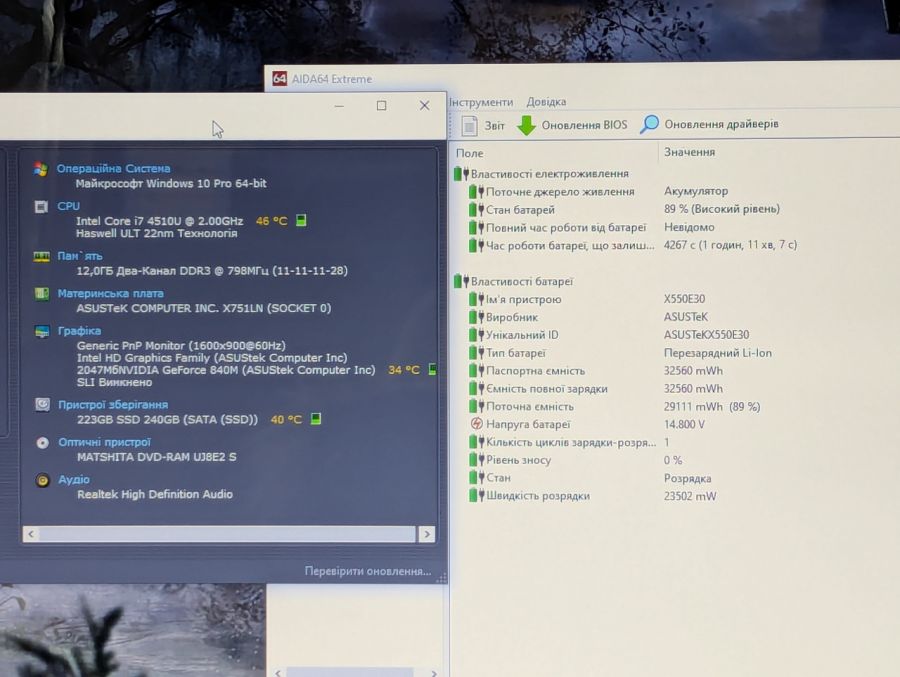Click the horizontal scrollbar track in summary panel
The image size is (900, 677).
(x=227, y=535)
